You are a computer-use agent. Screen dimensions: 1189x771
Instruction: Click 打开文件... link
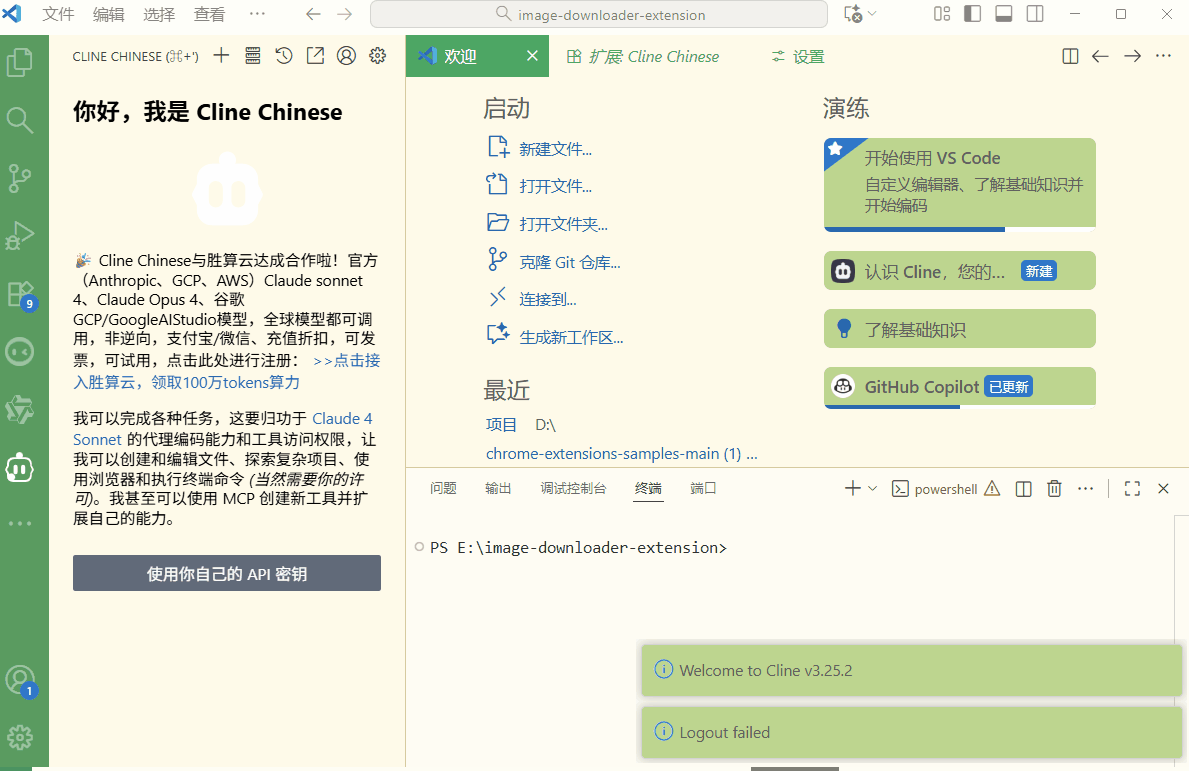555,186
